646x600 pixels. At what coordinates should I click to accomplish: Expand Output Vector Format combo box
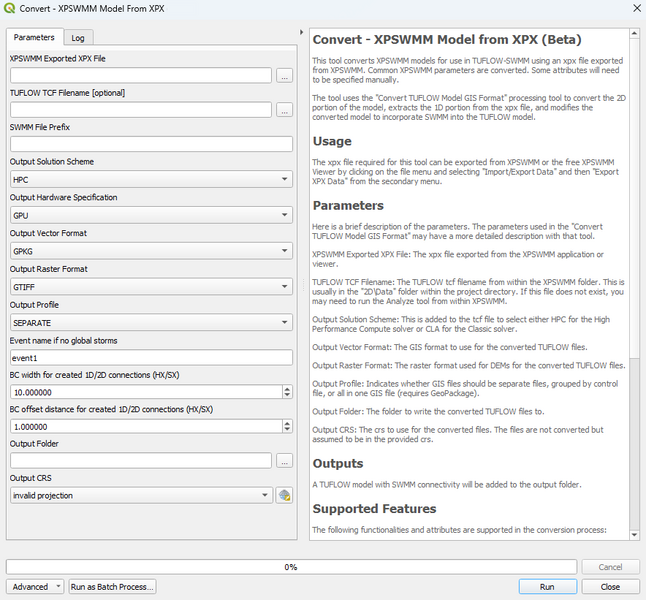coord(151,250)
